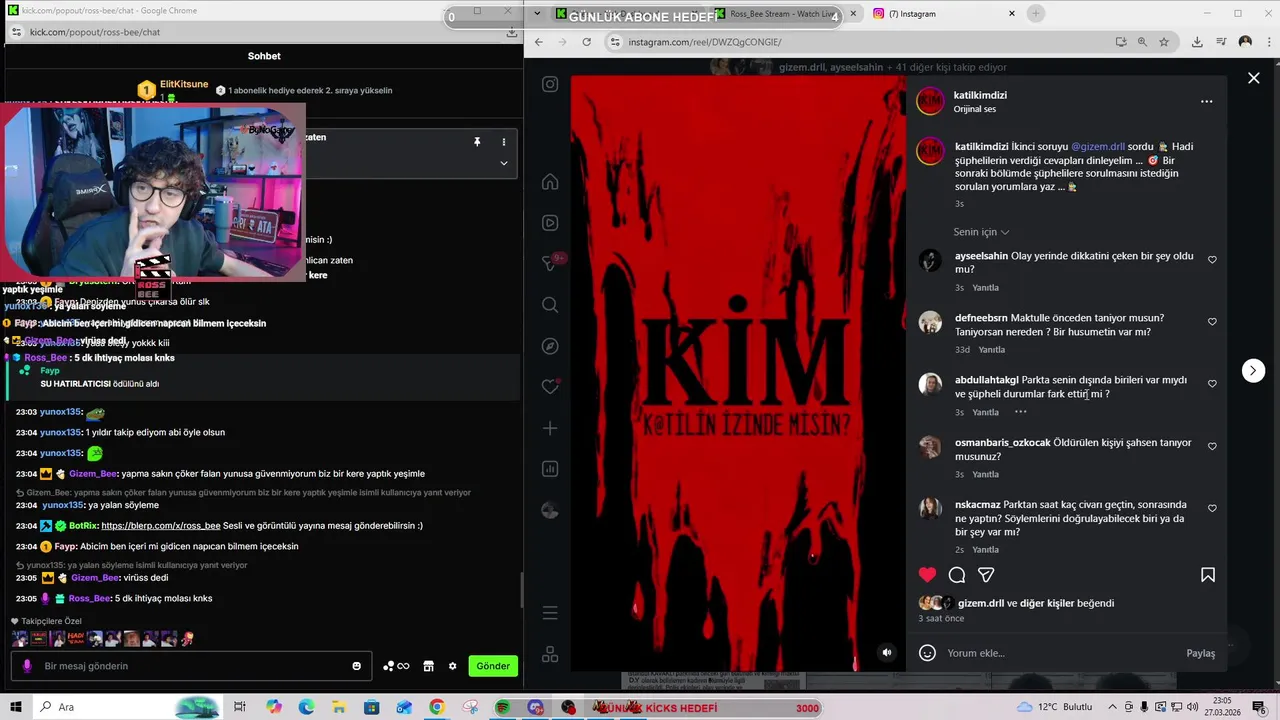Viewport: 1280px width, 720px height.
Task: Switch to the Ross_Bee Stream tab
Action: pos(785,14)
